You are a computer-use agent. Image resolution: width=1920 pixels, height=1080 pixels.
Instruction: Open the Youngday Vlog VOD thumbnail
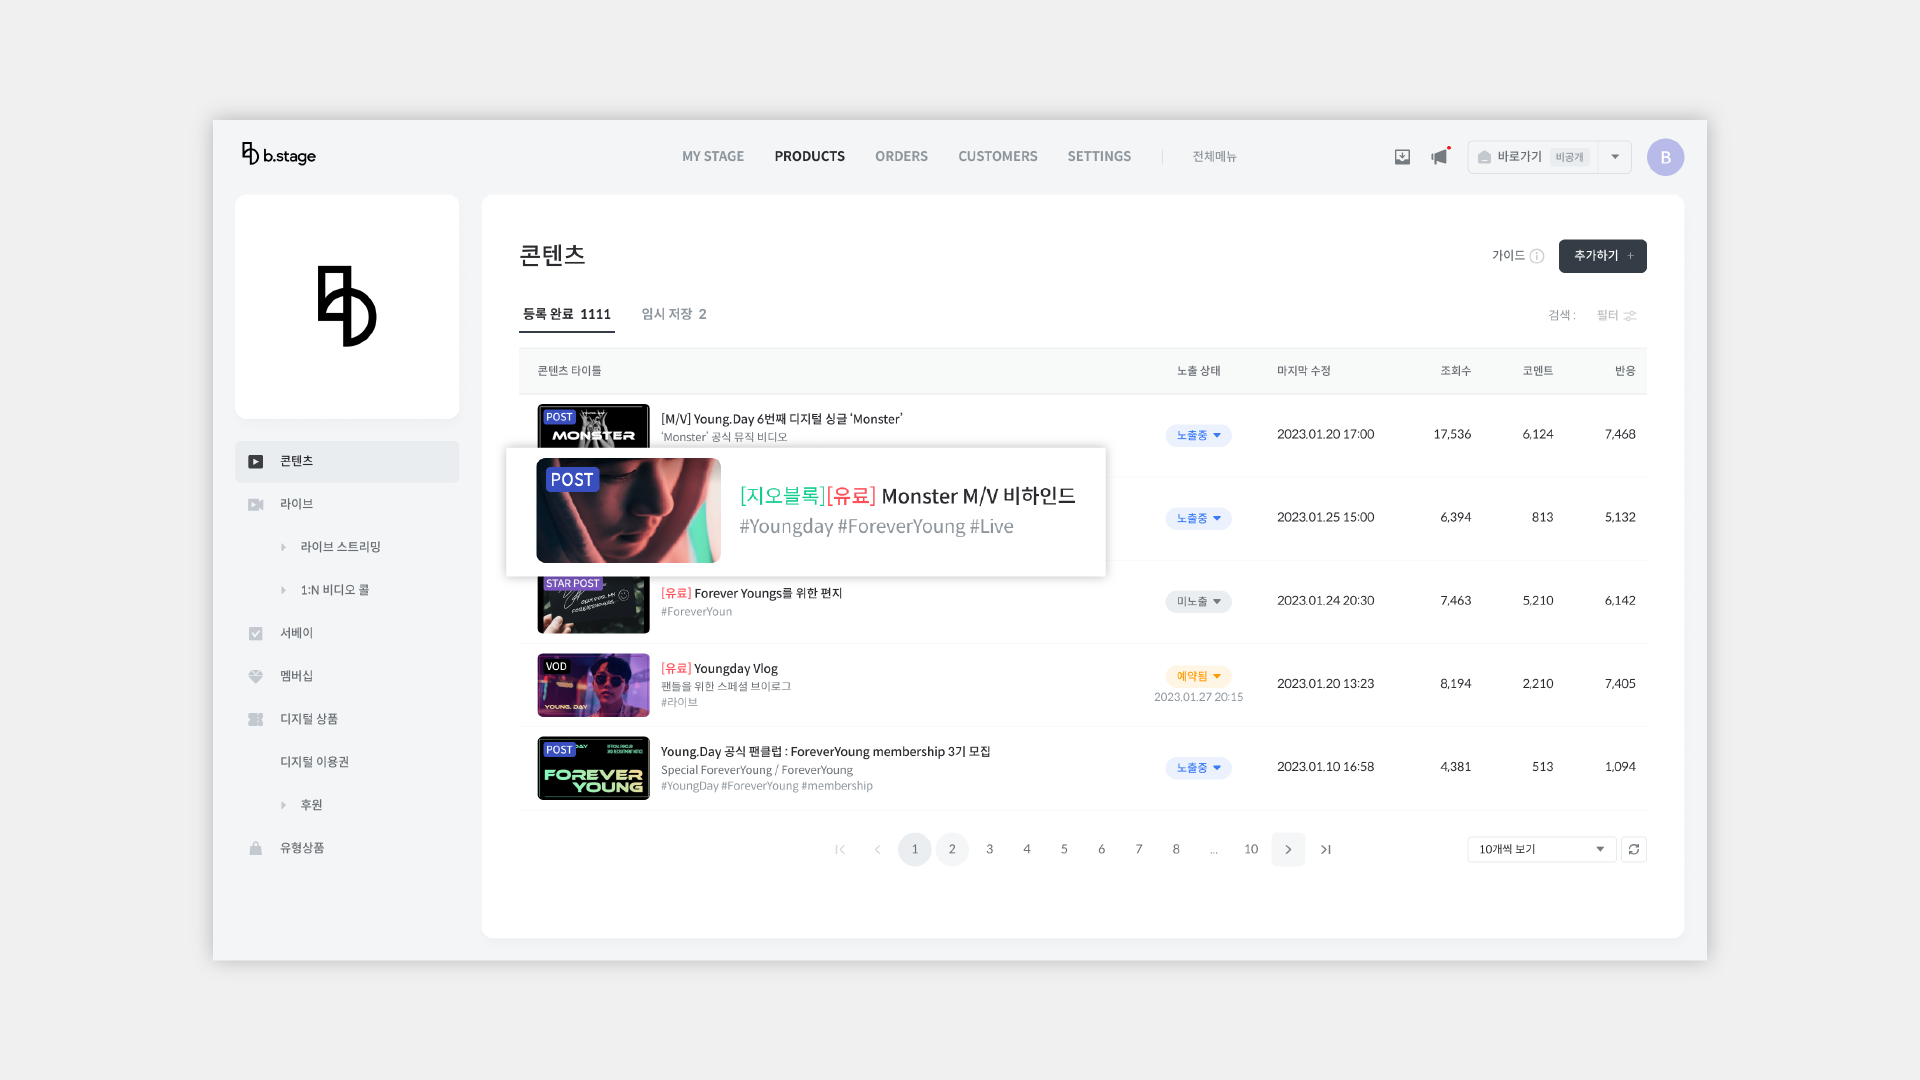[593, 685]
